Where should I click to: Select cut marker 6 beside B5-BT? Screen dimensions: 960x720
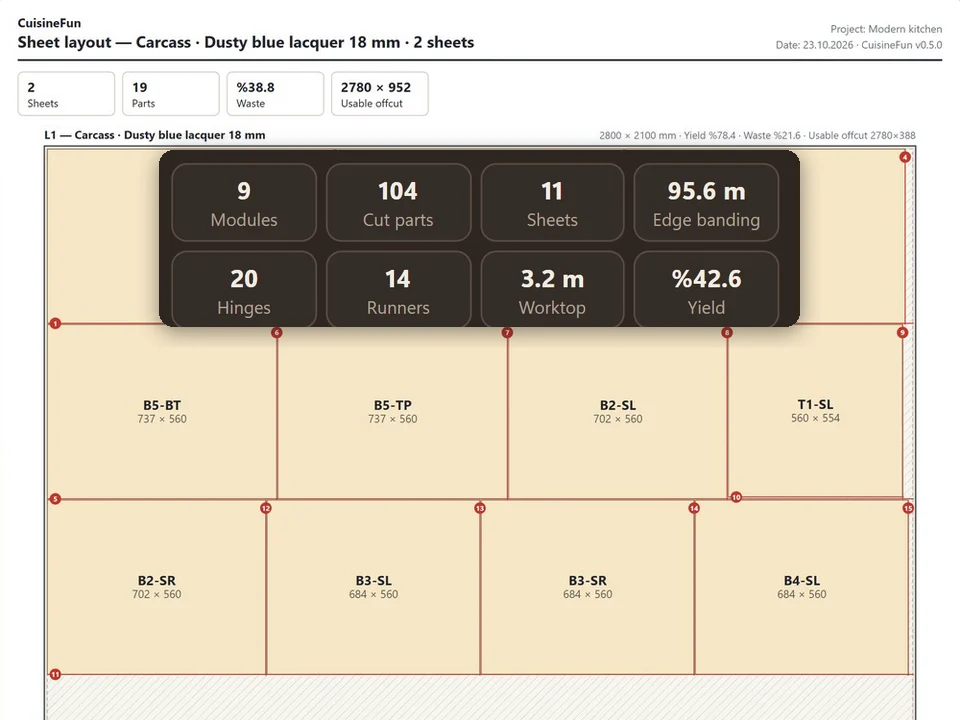click(x=277, y=332)
